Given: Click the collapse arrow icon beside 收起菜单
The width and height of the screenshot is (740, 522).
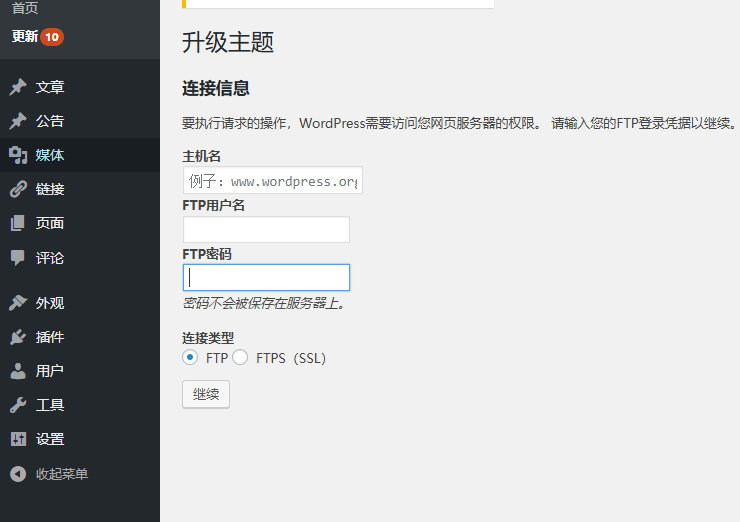Looking at the screenshot, I should click(x=18, y=473).
